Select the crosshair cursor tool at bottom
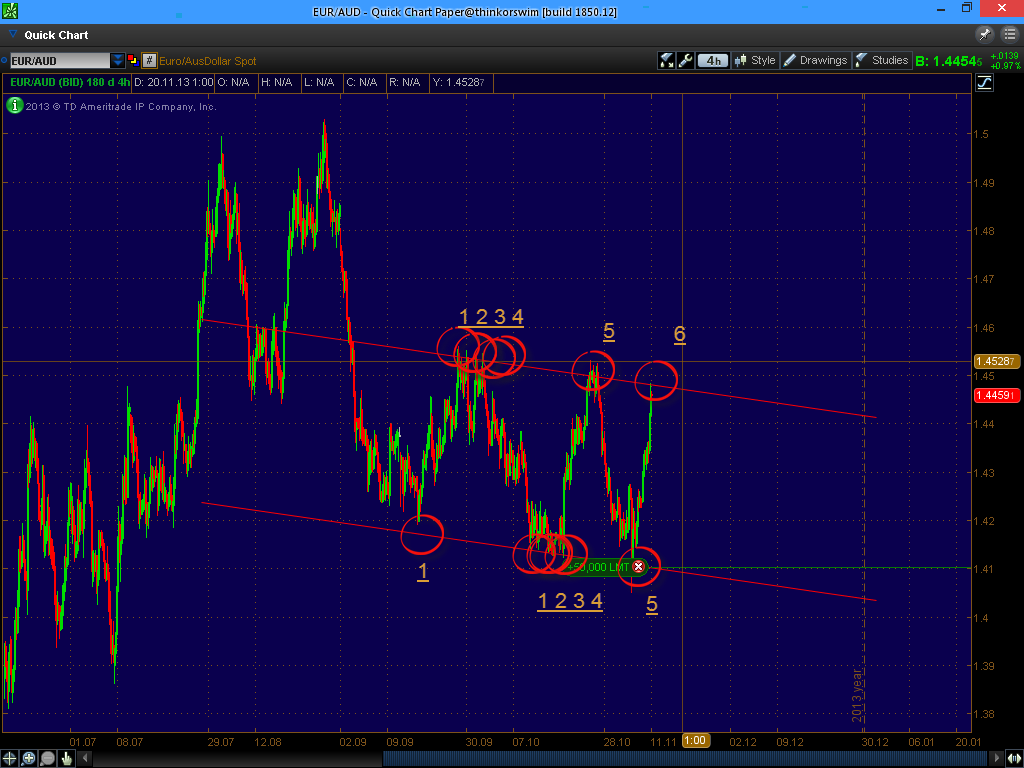 click(10, 758)
